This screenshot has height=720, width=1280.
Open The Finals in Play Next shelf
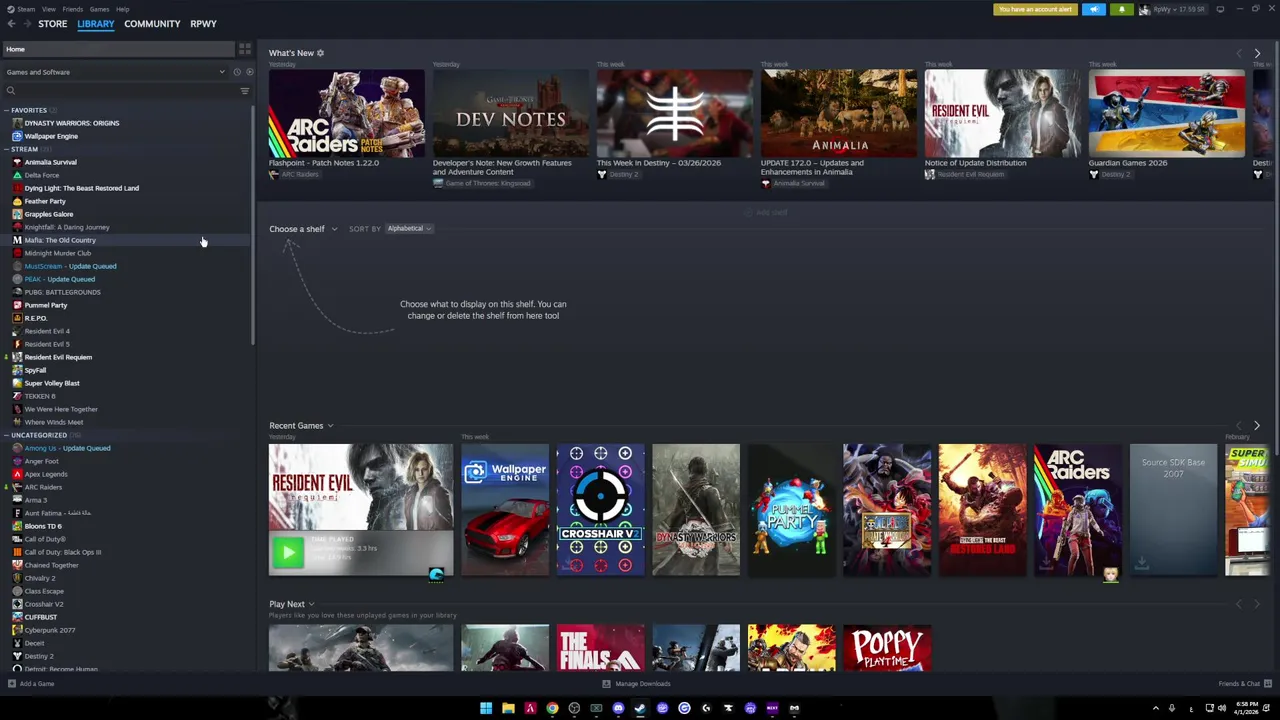pyautogui.click(x=600, y=648)
